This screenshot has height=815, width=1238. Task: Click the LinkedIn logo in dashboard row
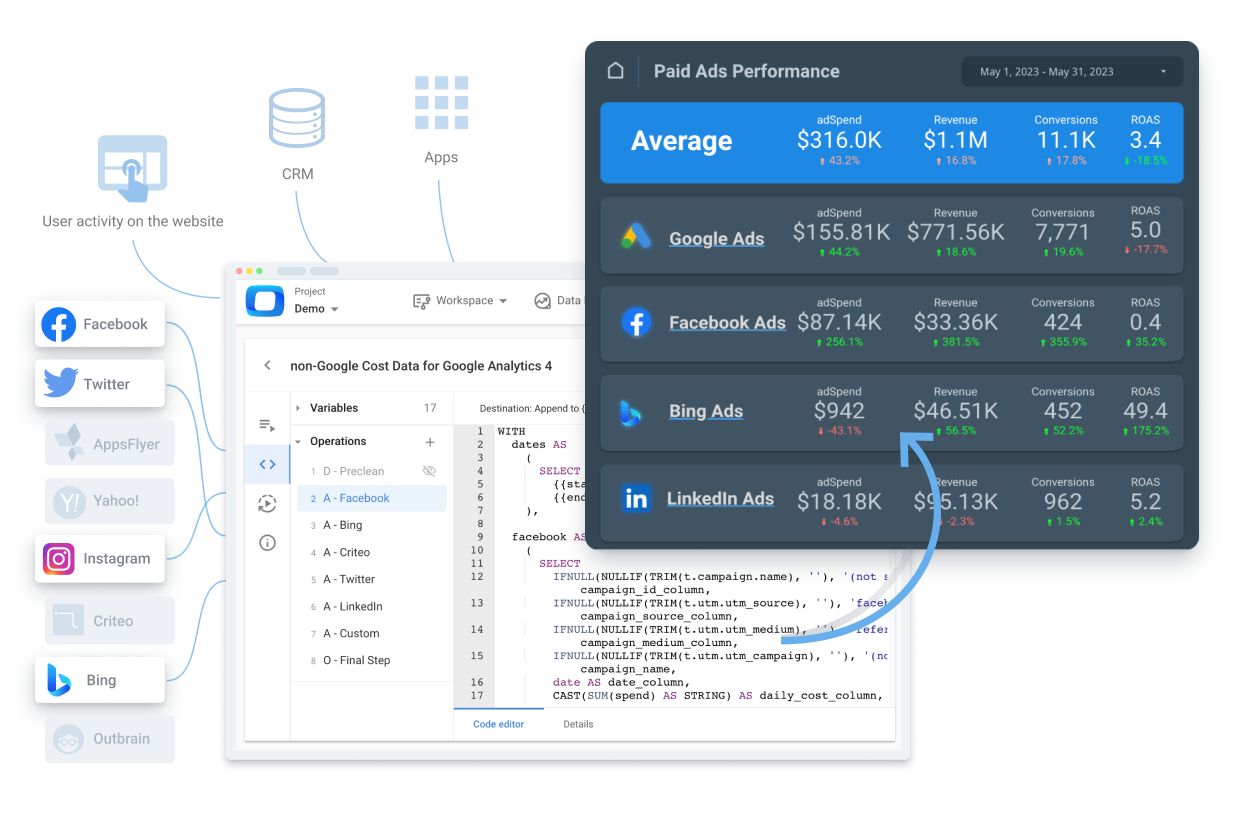[636, 498]
